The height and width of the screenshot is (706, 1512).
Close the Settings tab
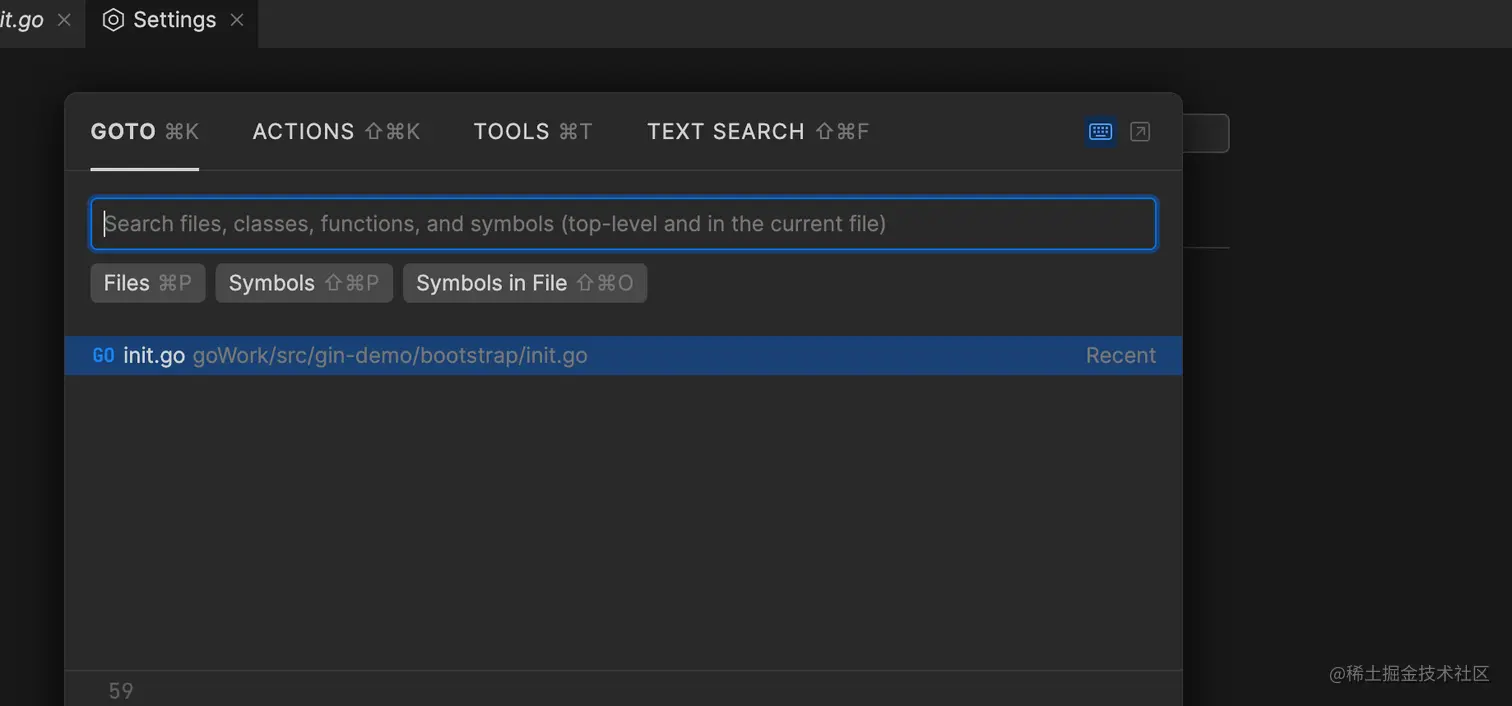(237, 20)
